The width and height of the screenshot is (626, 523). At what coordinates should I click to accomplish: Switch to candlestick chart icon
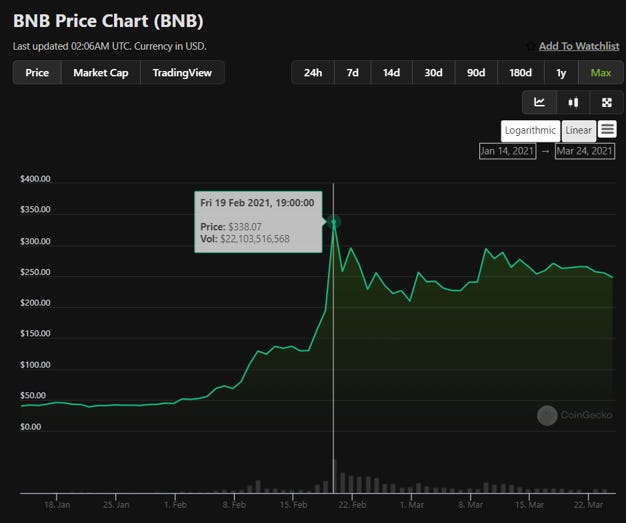pos(573,103)
